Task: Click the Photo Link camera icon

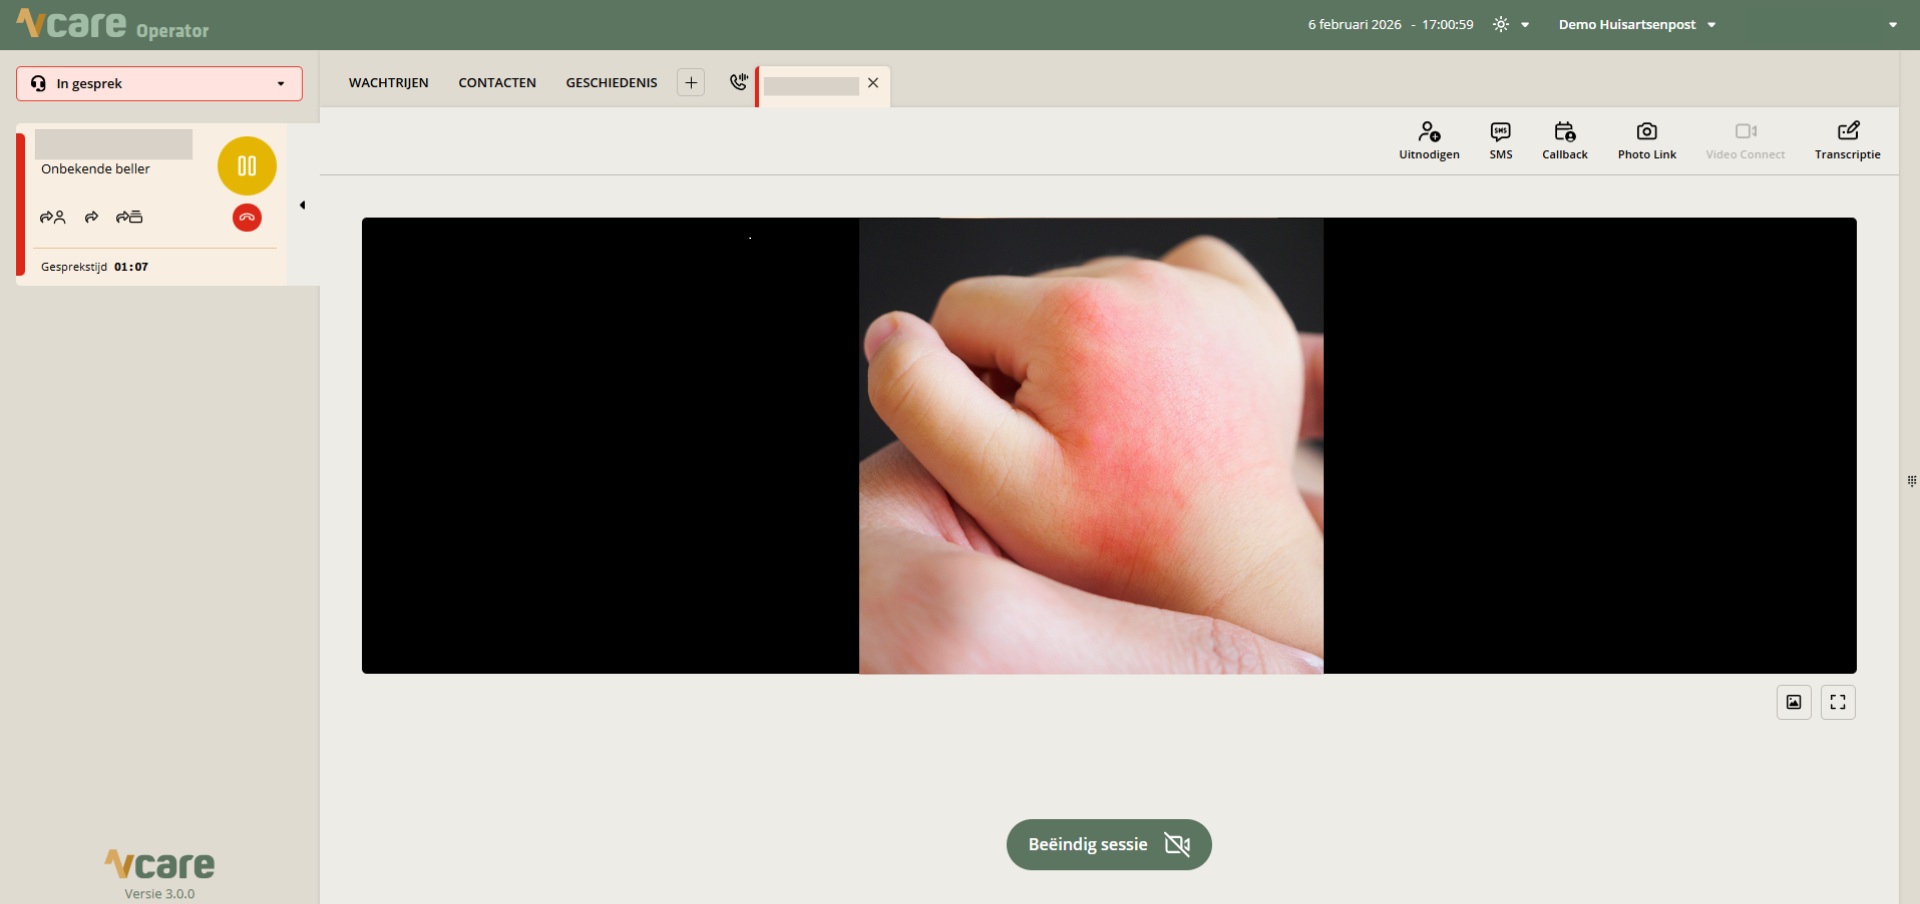Action: [1646, 139]
